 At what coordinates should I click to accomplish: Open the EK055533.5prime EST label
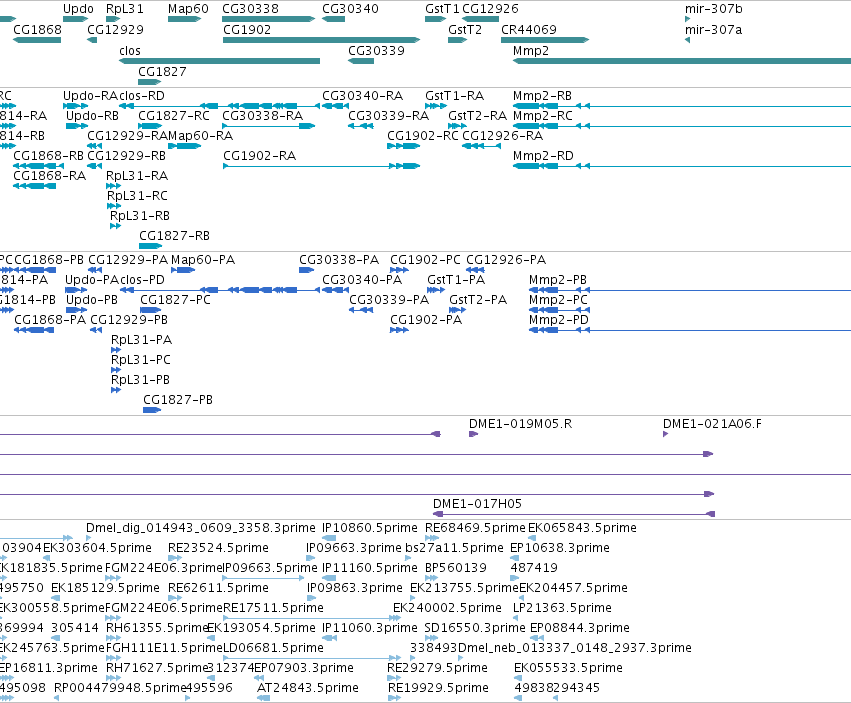tap(568, 668)
